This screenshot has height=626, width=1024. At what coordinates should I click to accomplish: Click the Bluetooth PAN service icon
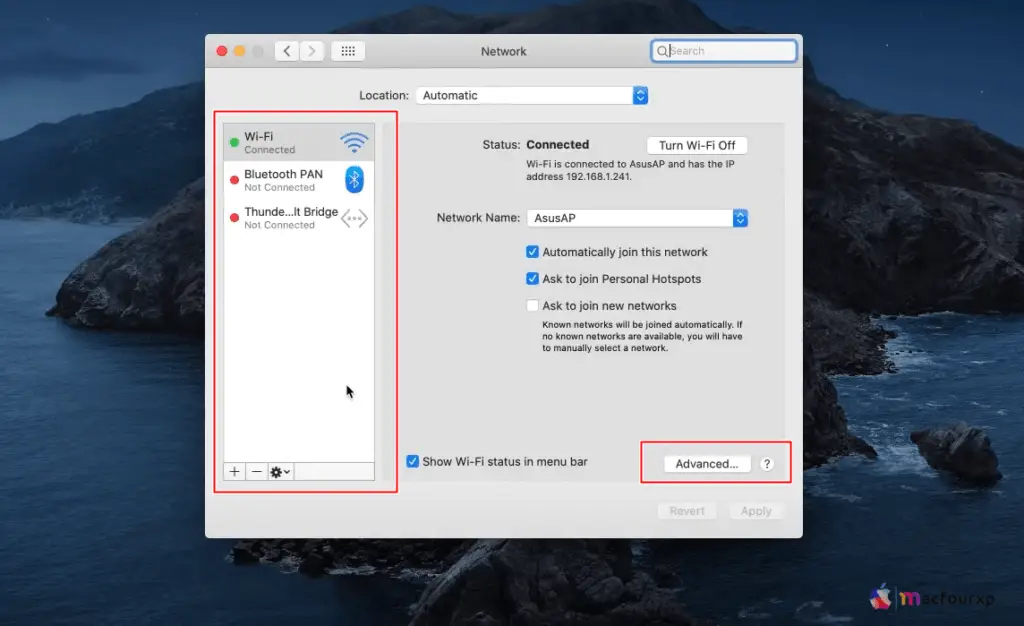click(x=355, y=180)
